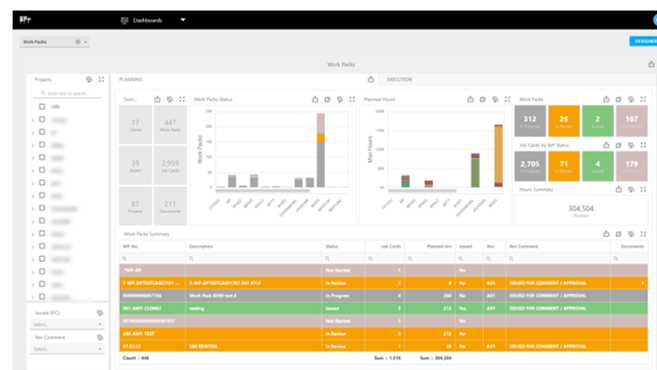
Task: Select the 312 In Progress work packs card
Action: 530,121
